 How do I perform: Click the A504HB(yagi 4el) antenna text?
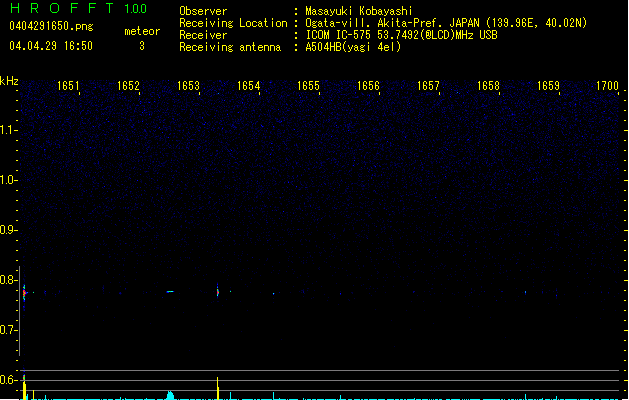click(x=353, y=47)
